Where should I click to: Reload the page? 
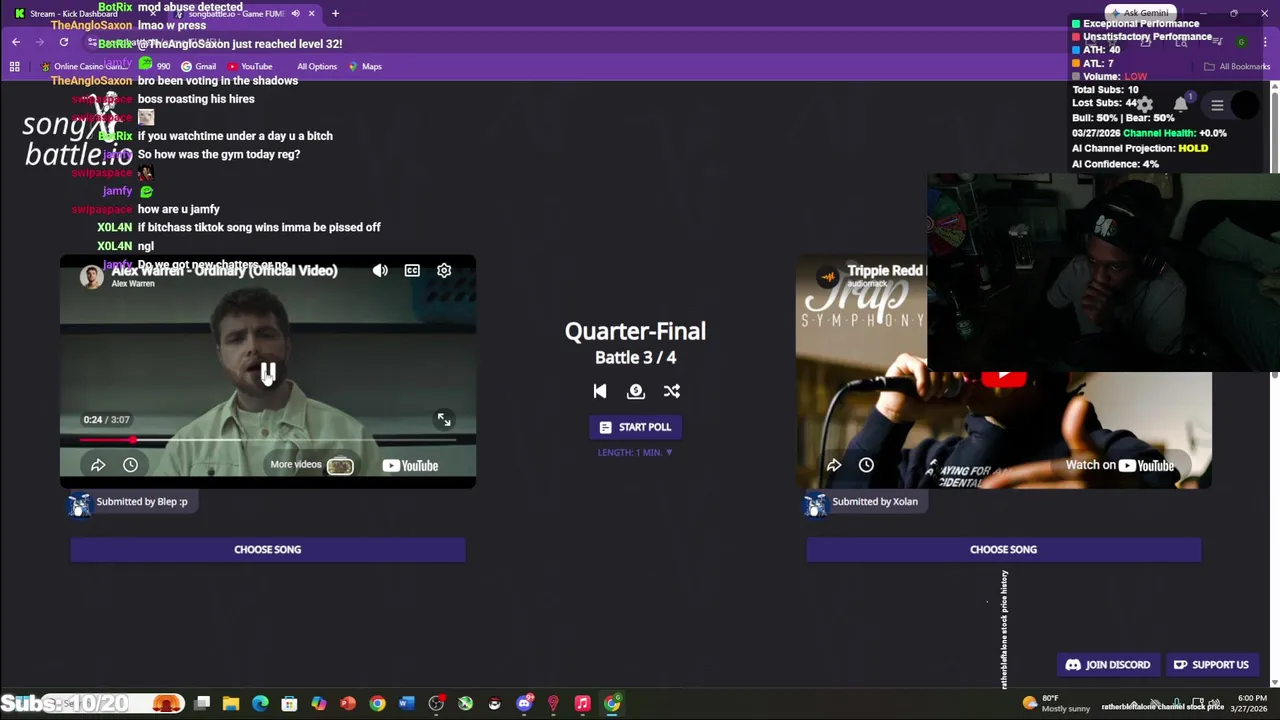(64, 42)
